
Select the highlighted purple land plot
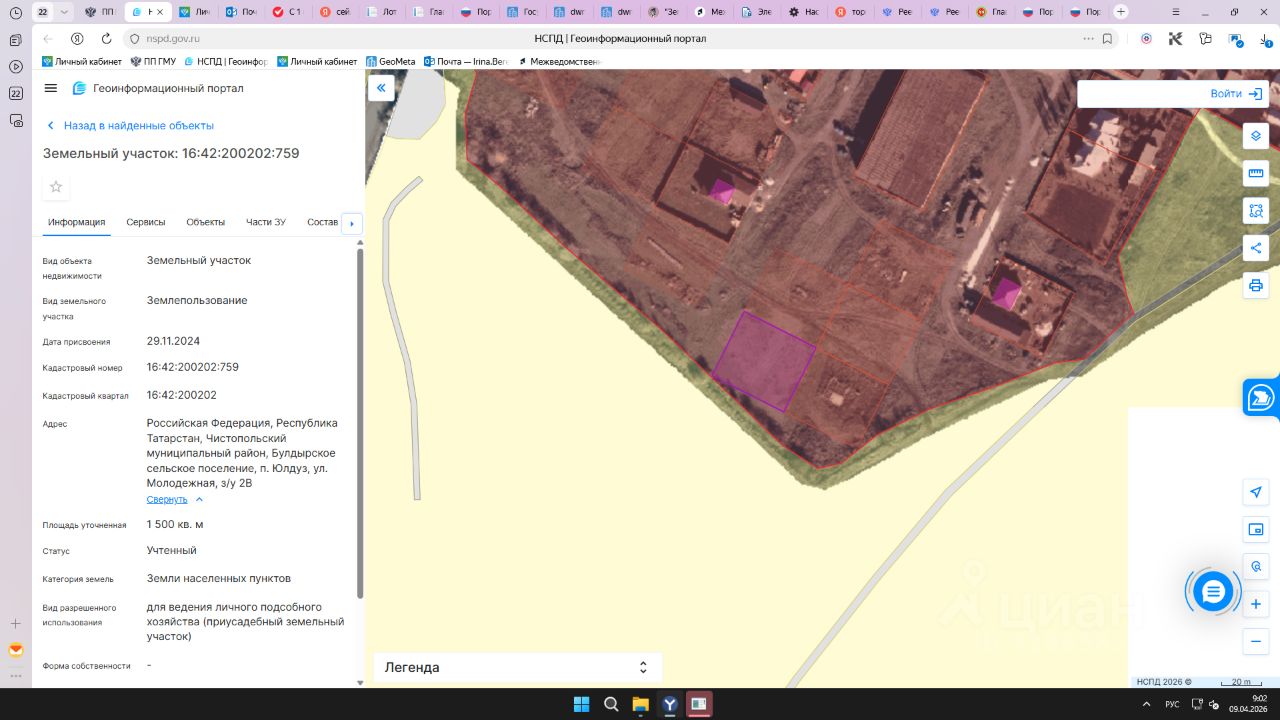point(764,361)
